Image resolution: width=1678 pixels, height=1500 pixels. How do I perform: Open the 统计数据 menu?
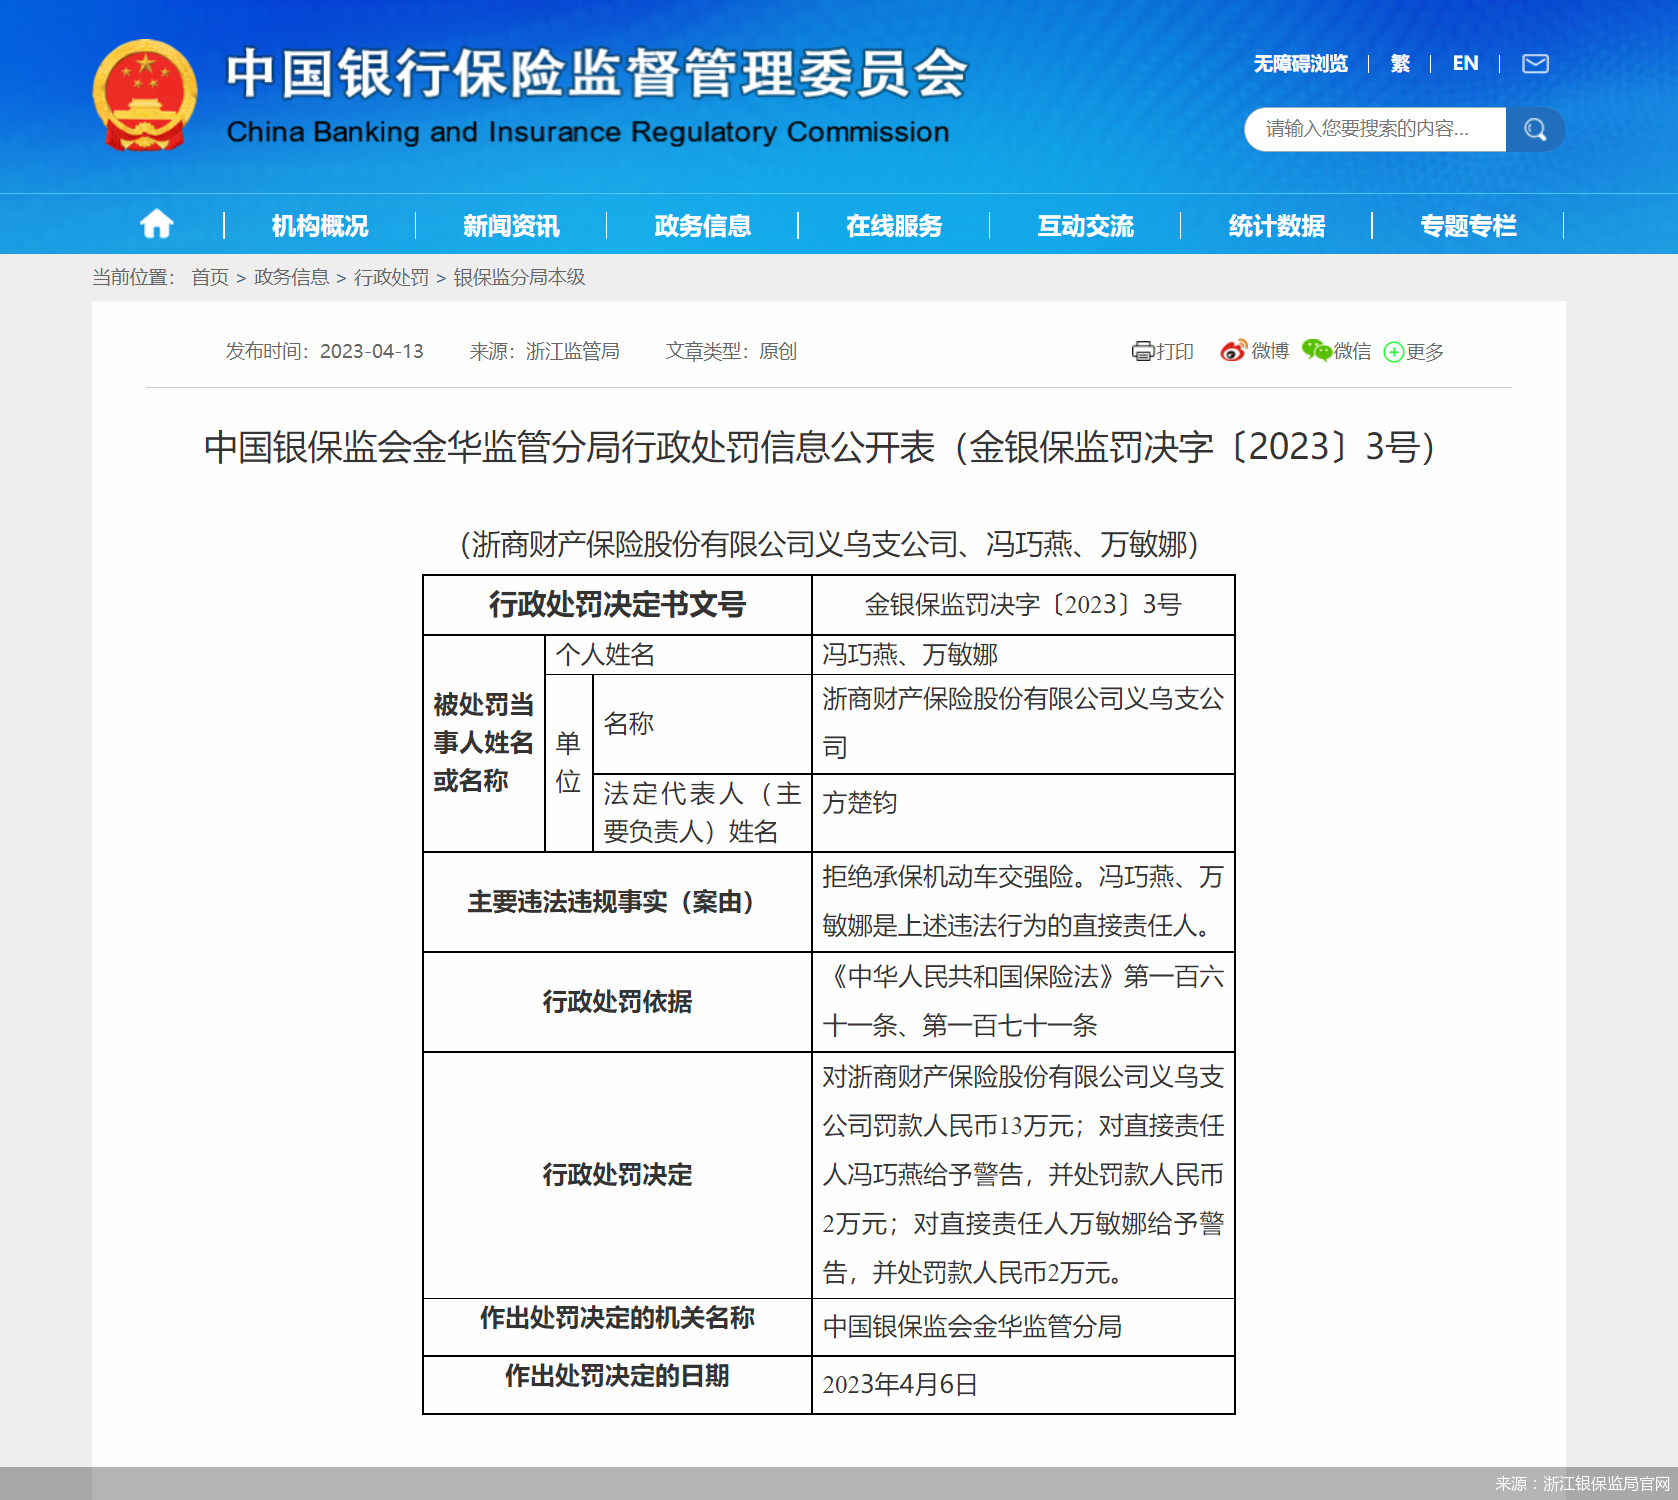point(1276,226)
